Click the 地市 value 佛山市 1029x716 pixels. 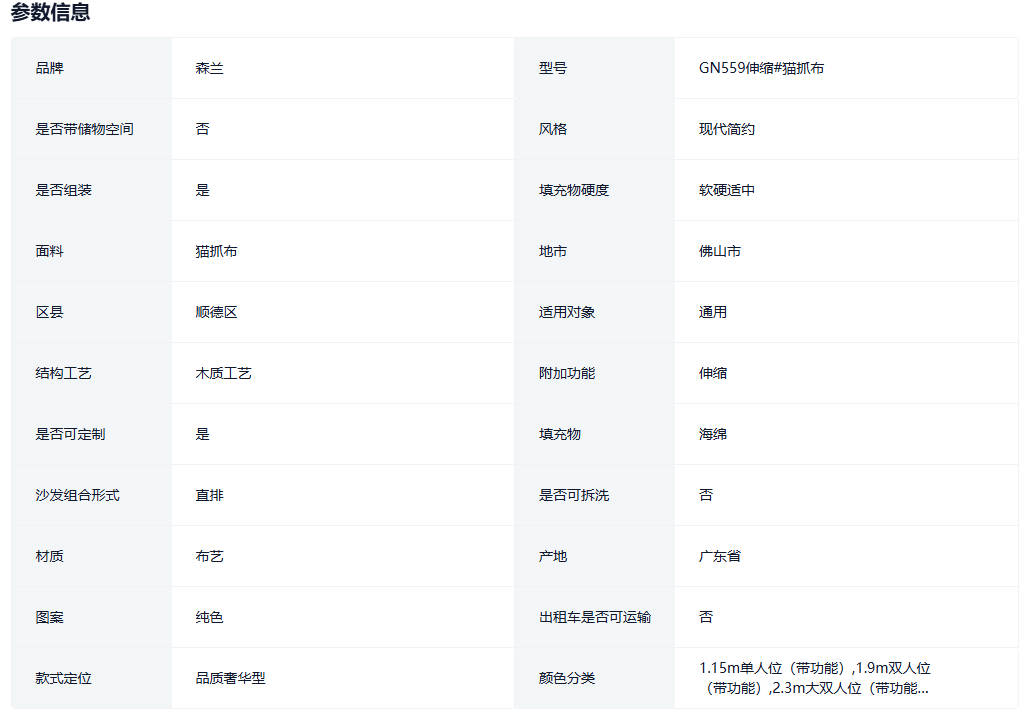pos(719,251)
